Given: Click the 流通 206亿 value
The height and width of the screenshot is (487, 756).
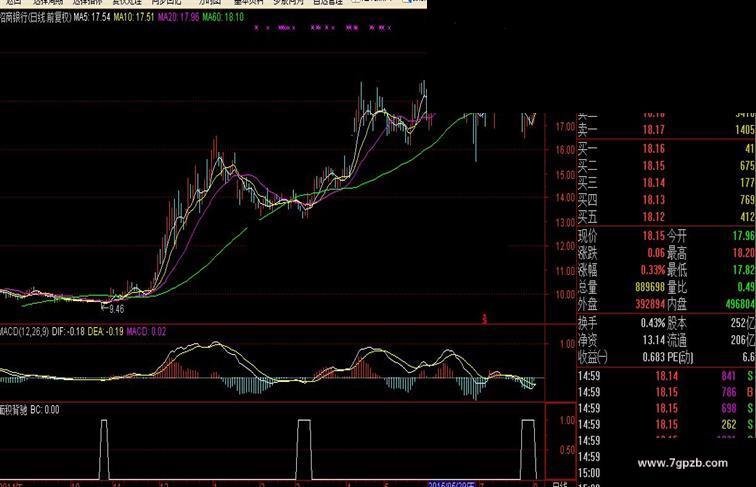Looking at the screenshot, I should [x=742, y=340].
